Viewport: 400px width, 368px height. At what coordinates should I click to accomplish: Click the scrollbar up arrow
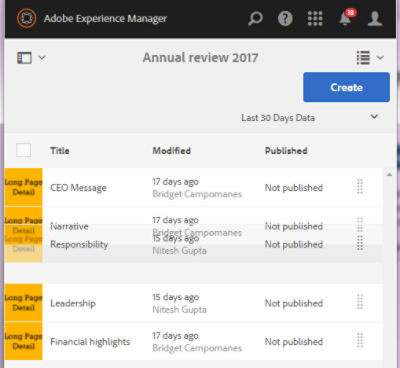389,174
